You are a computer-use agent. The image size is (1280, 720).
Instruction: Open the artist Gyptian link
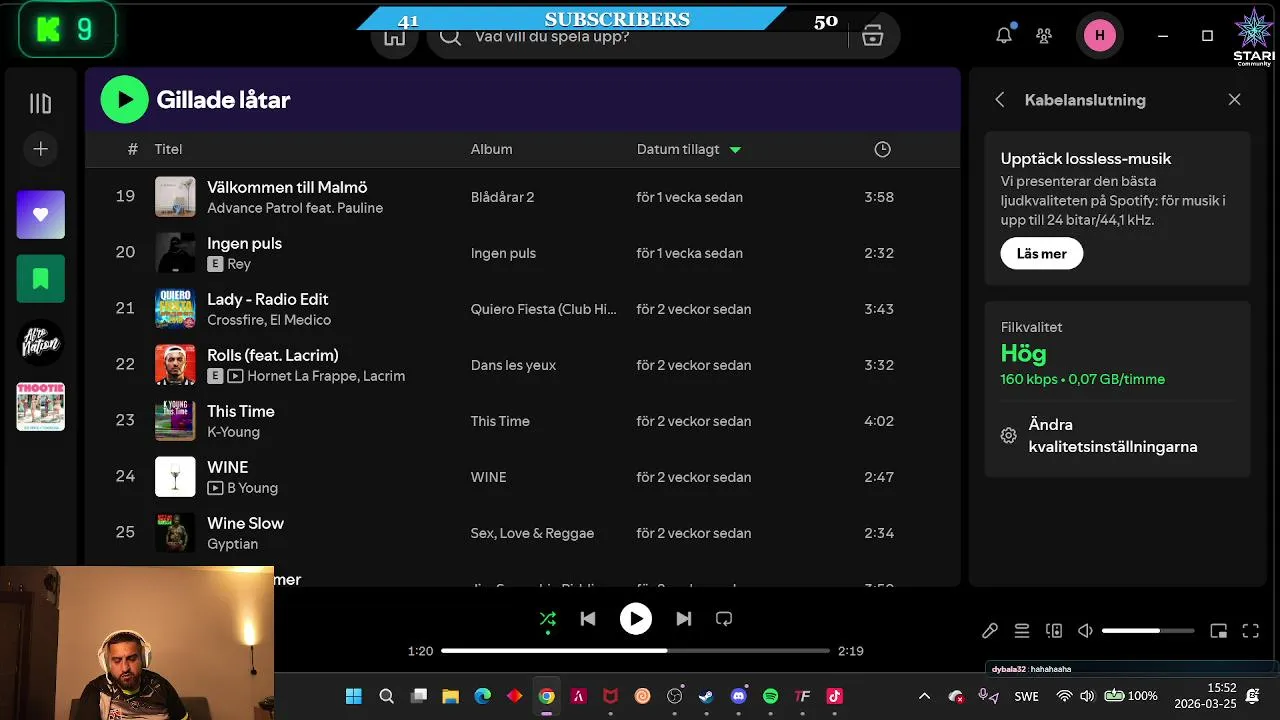click(x=232, y=544)
